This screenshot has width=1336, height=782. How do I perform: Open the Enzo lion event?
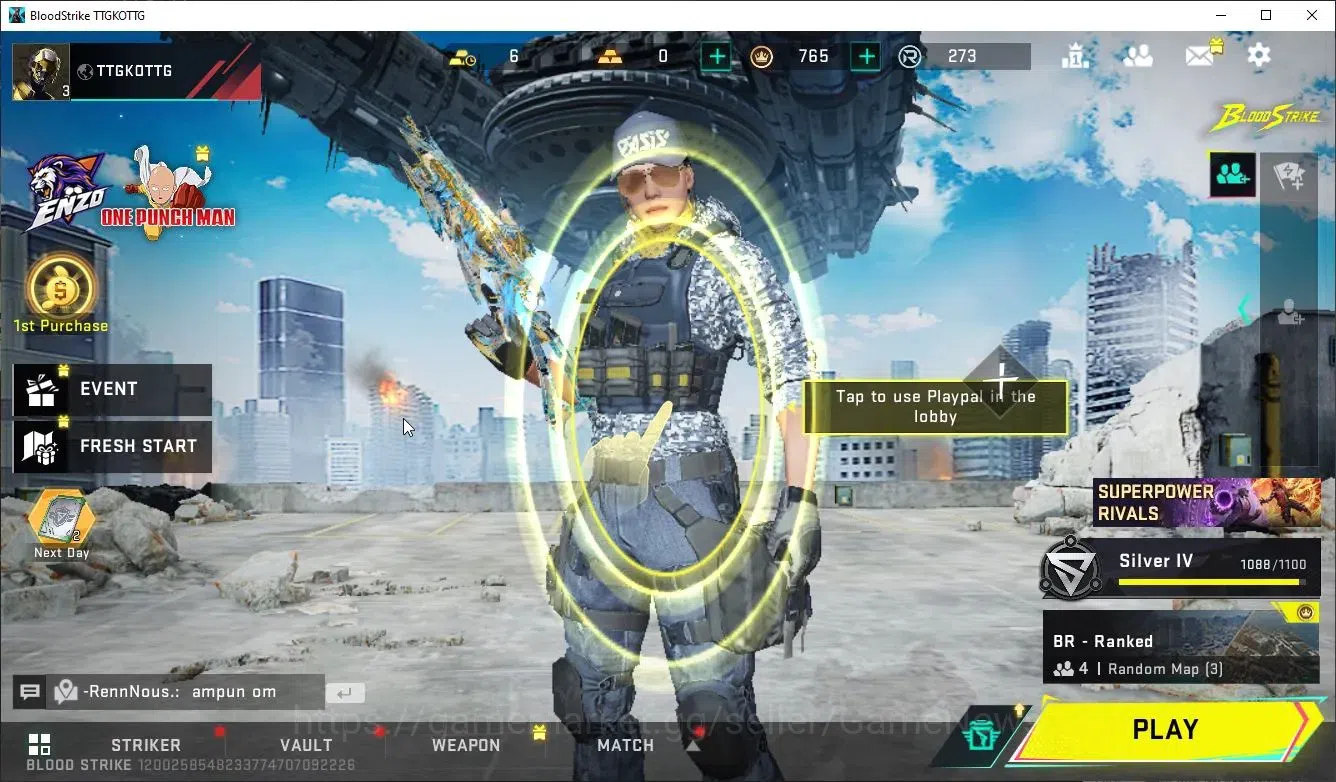tap(64, 190)
